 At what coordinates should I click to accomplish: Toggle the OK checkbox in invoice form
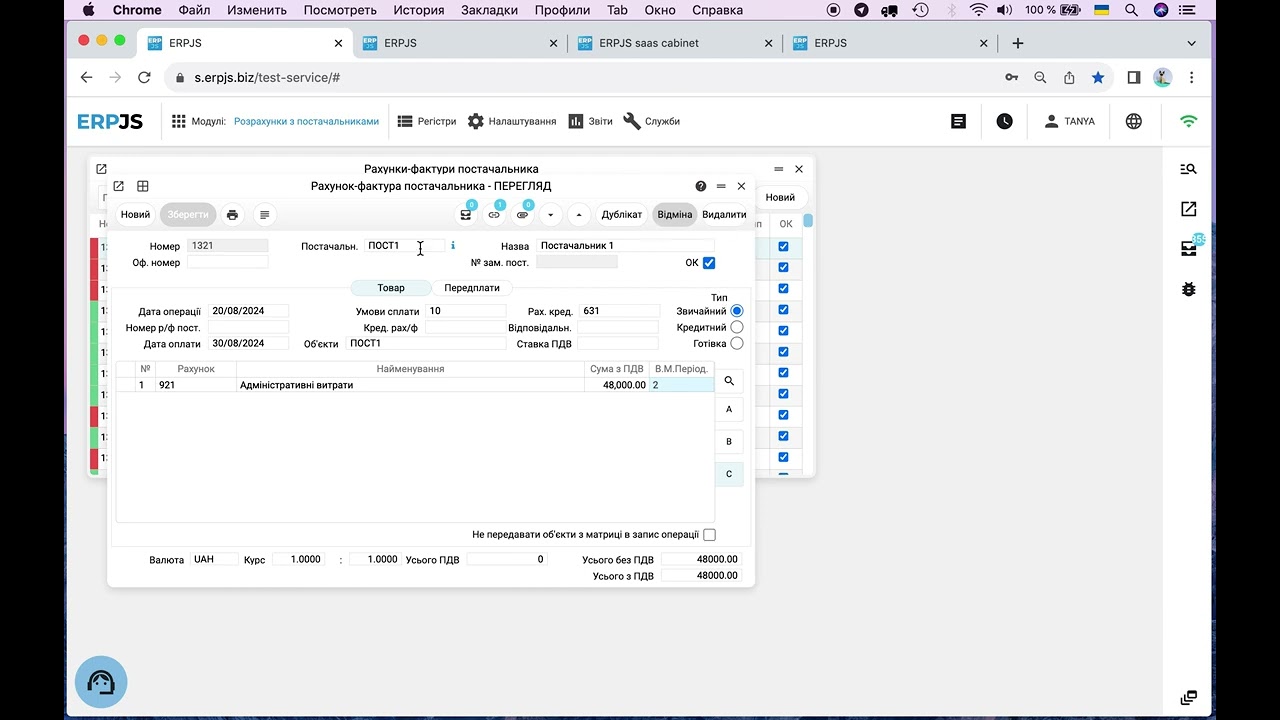709,263
